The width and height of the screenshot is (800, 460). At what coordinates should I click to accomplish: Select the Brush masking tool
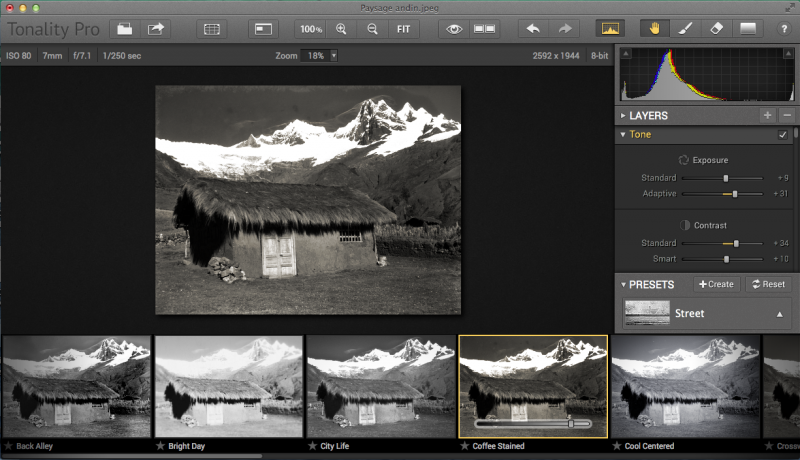[x=685, y=29]
